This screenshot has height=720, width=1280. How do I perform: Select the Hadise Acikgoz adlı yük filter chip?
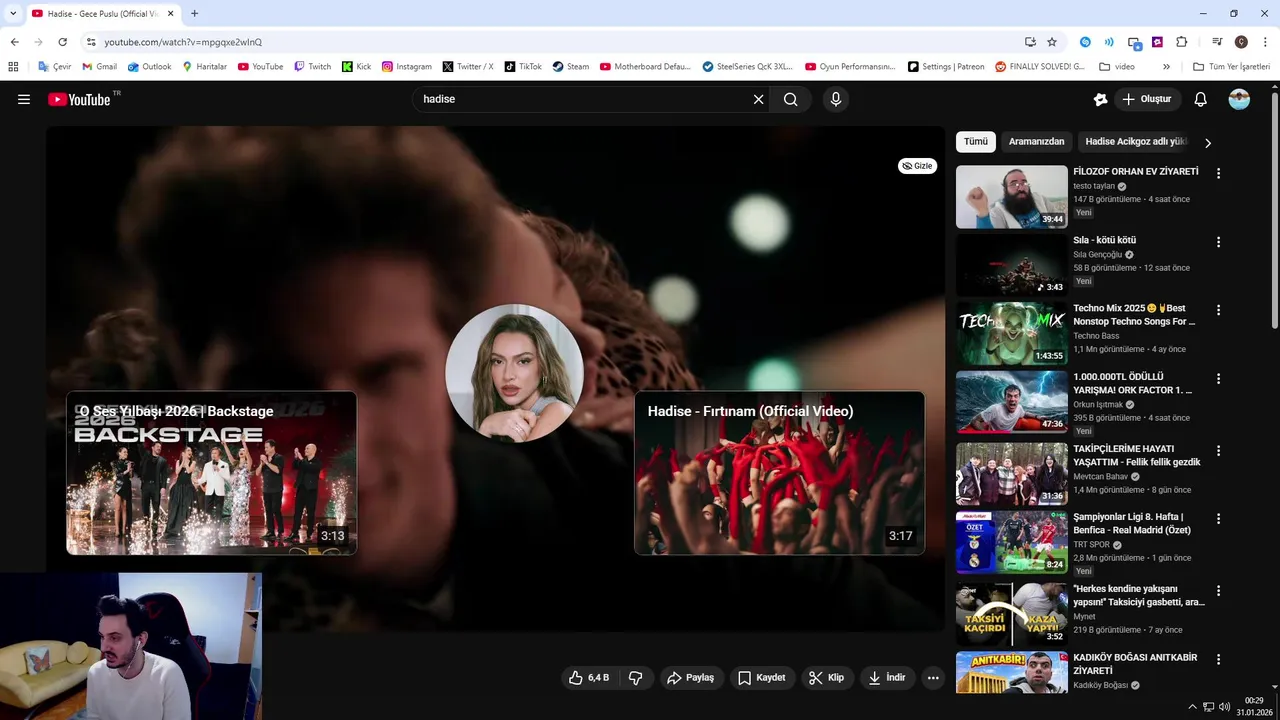1135,142
